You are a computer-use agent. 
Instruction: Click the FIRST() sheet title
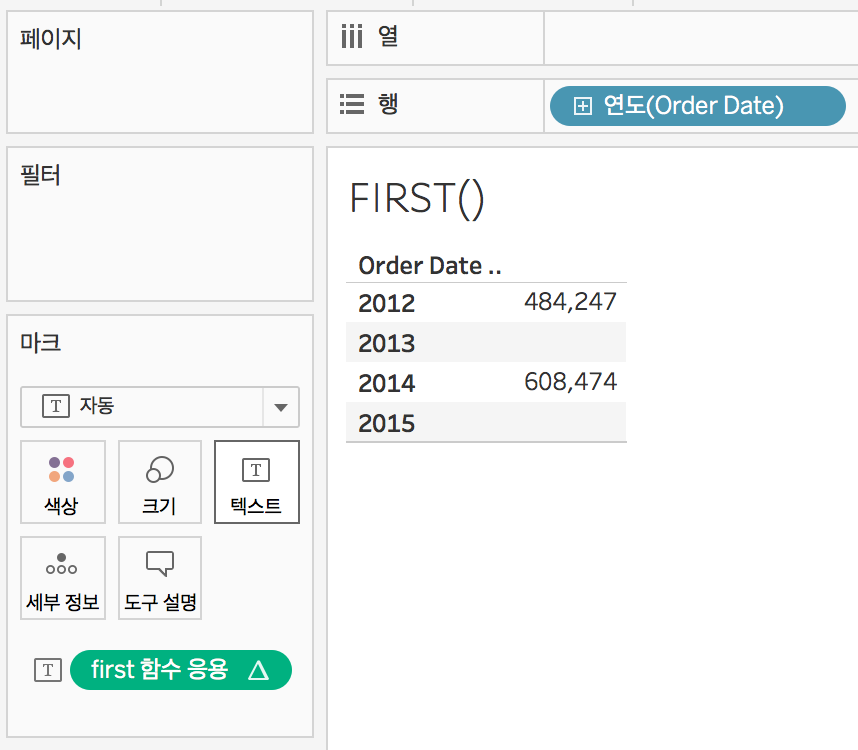coord(417,199)
